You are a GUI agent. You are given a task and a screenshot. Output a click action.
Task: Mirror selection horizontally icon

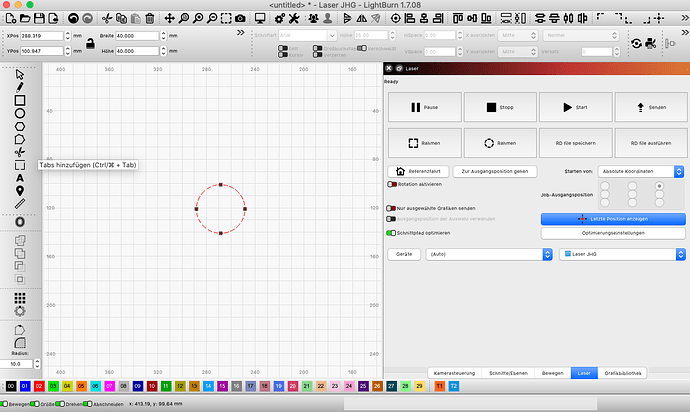[361, 18]
